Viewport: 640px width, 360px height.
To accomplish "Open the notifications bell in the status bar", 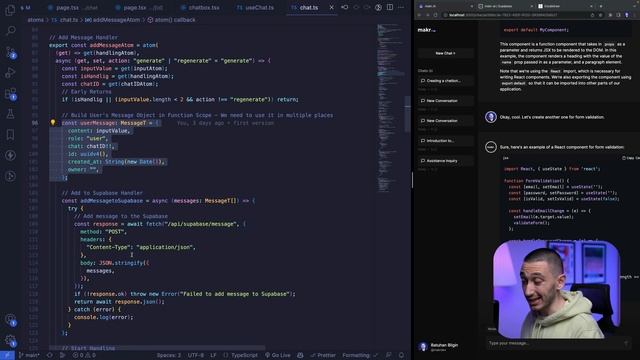I will tap(401, 355).
